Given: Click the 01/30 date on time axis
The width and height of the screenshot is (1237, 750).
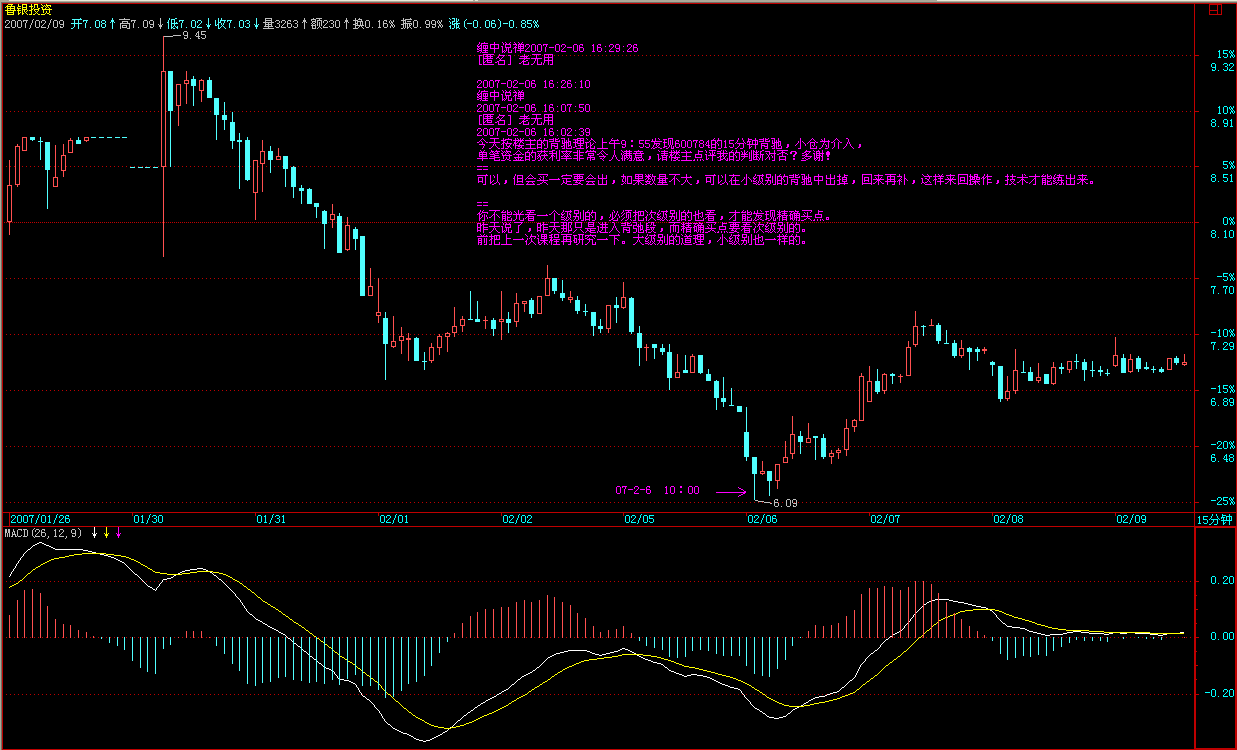Looking at the screenshot, I should click(148, 519).
